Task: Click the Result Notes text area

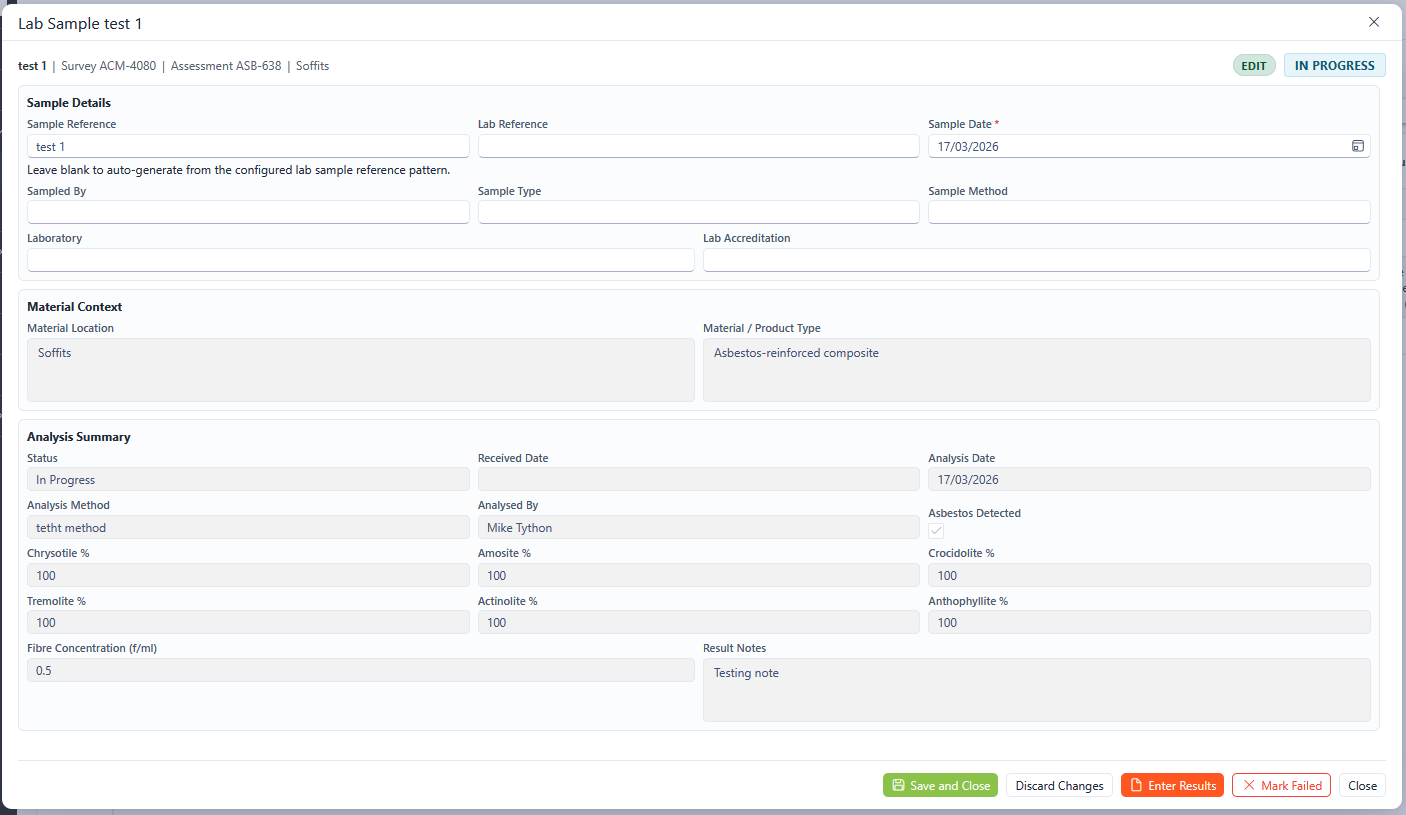Action: 1036,689
